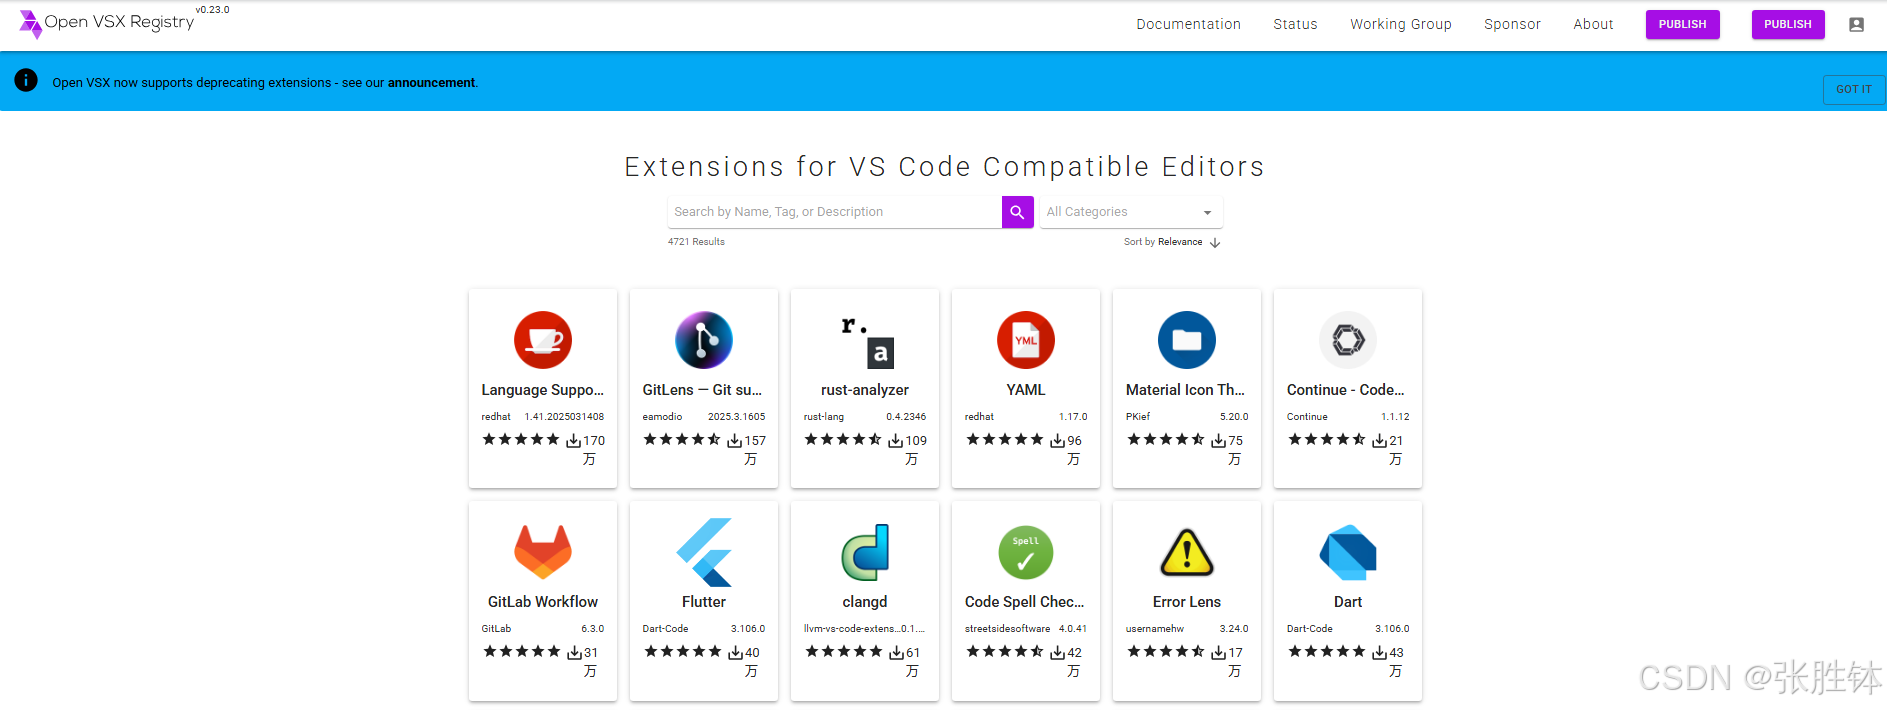The image size is (1887, 710).
Task: Click the page heading 'Extensions for VS Code Compatible Editors'
Action: coord(944,166)
